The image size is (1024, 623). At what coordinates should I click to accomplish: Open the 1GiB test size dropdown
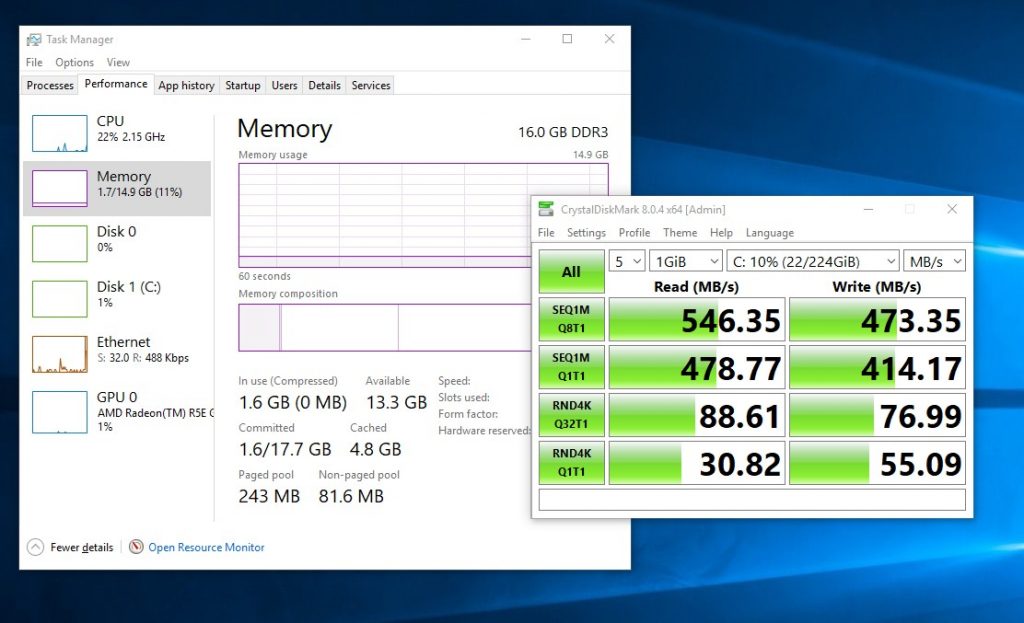pos(686,261)
